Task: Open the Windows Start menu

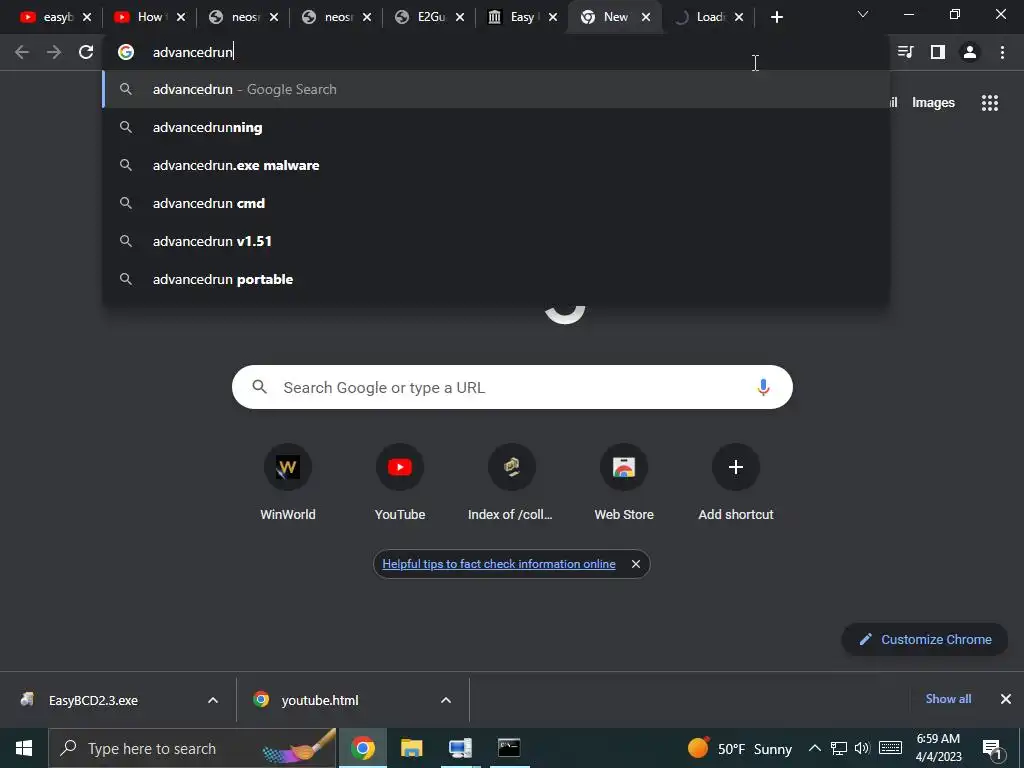Action: [24, 748]
